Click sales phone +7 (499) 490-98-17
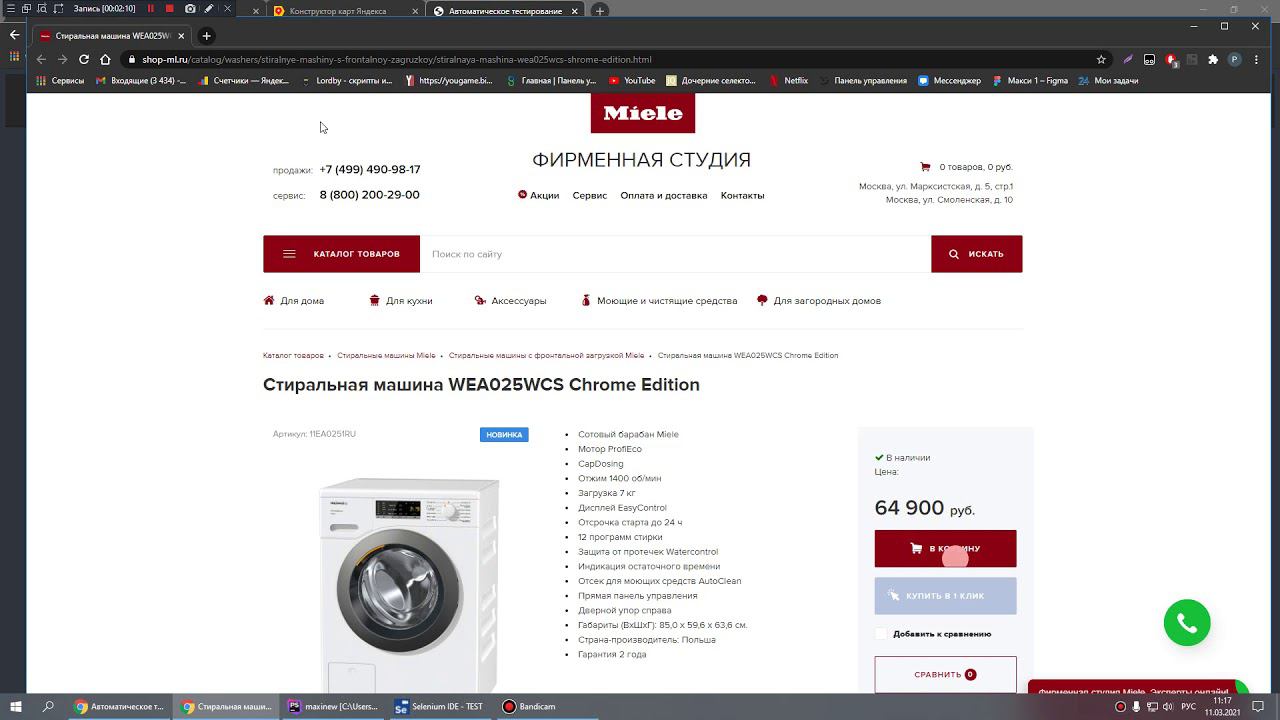This screenshot has width=1280, height=720. (370, 170)
